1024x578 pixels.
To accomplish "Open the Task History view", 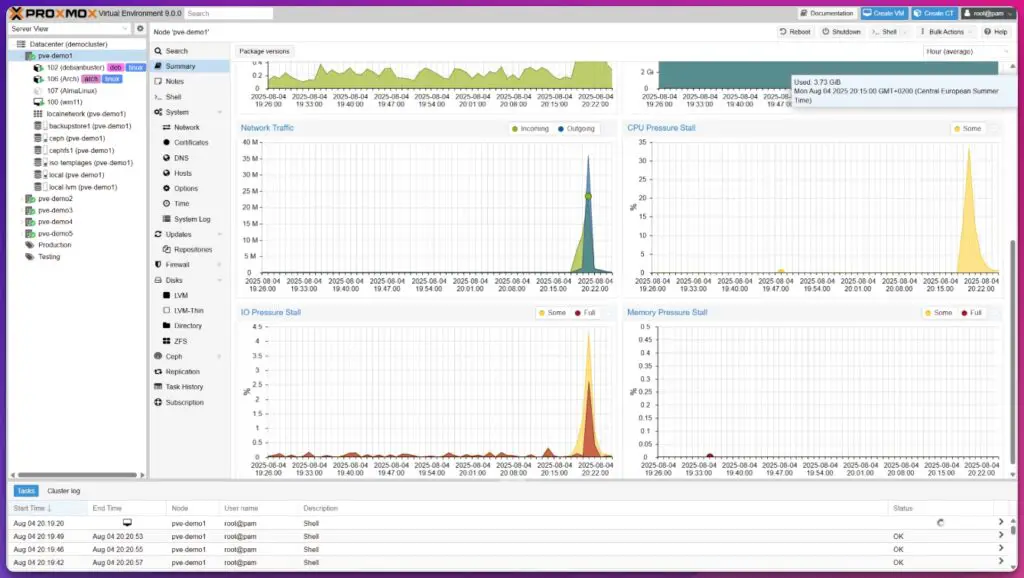I will (188, 386).
